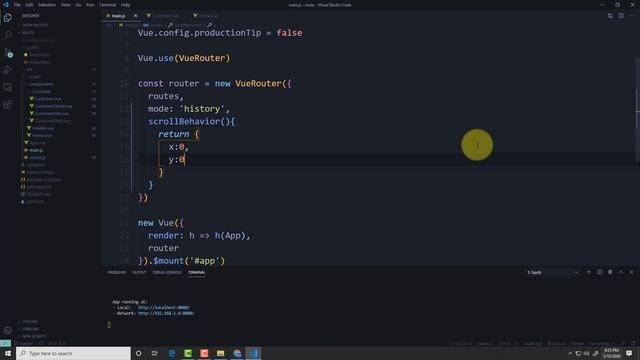Viewport: 640px width, 360px height.
Task: Open Manage gear at activity bar bottom
Action: point(8,330)
